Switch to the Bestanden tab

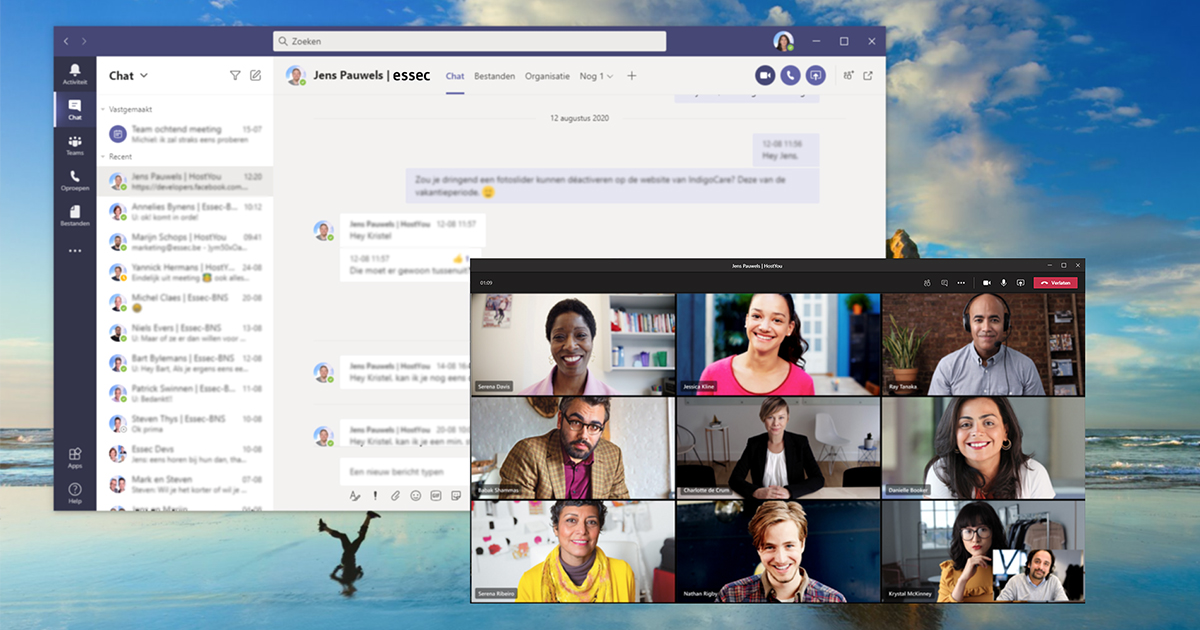[x=495, y=76]
